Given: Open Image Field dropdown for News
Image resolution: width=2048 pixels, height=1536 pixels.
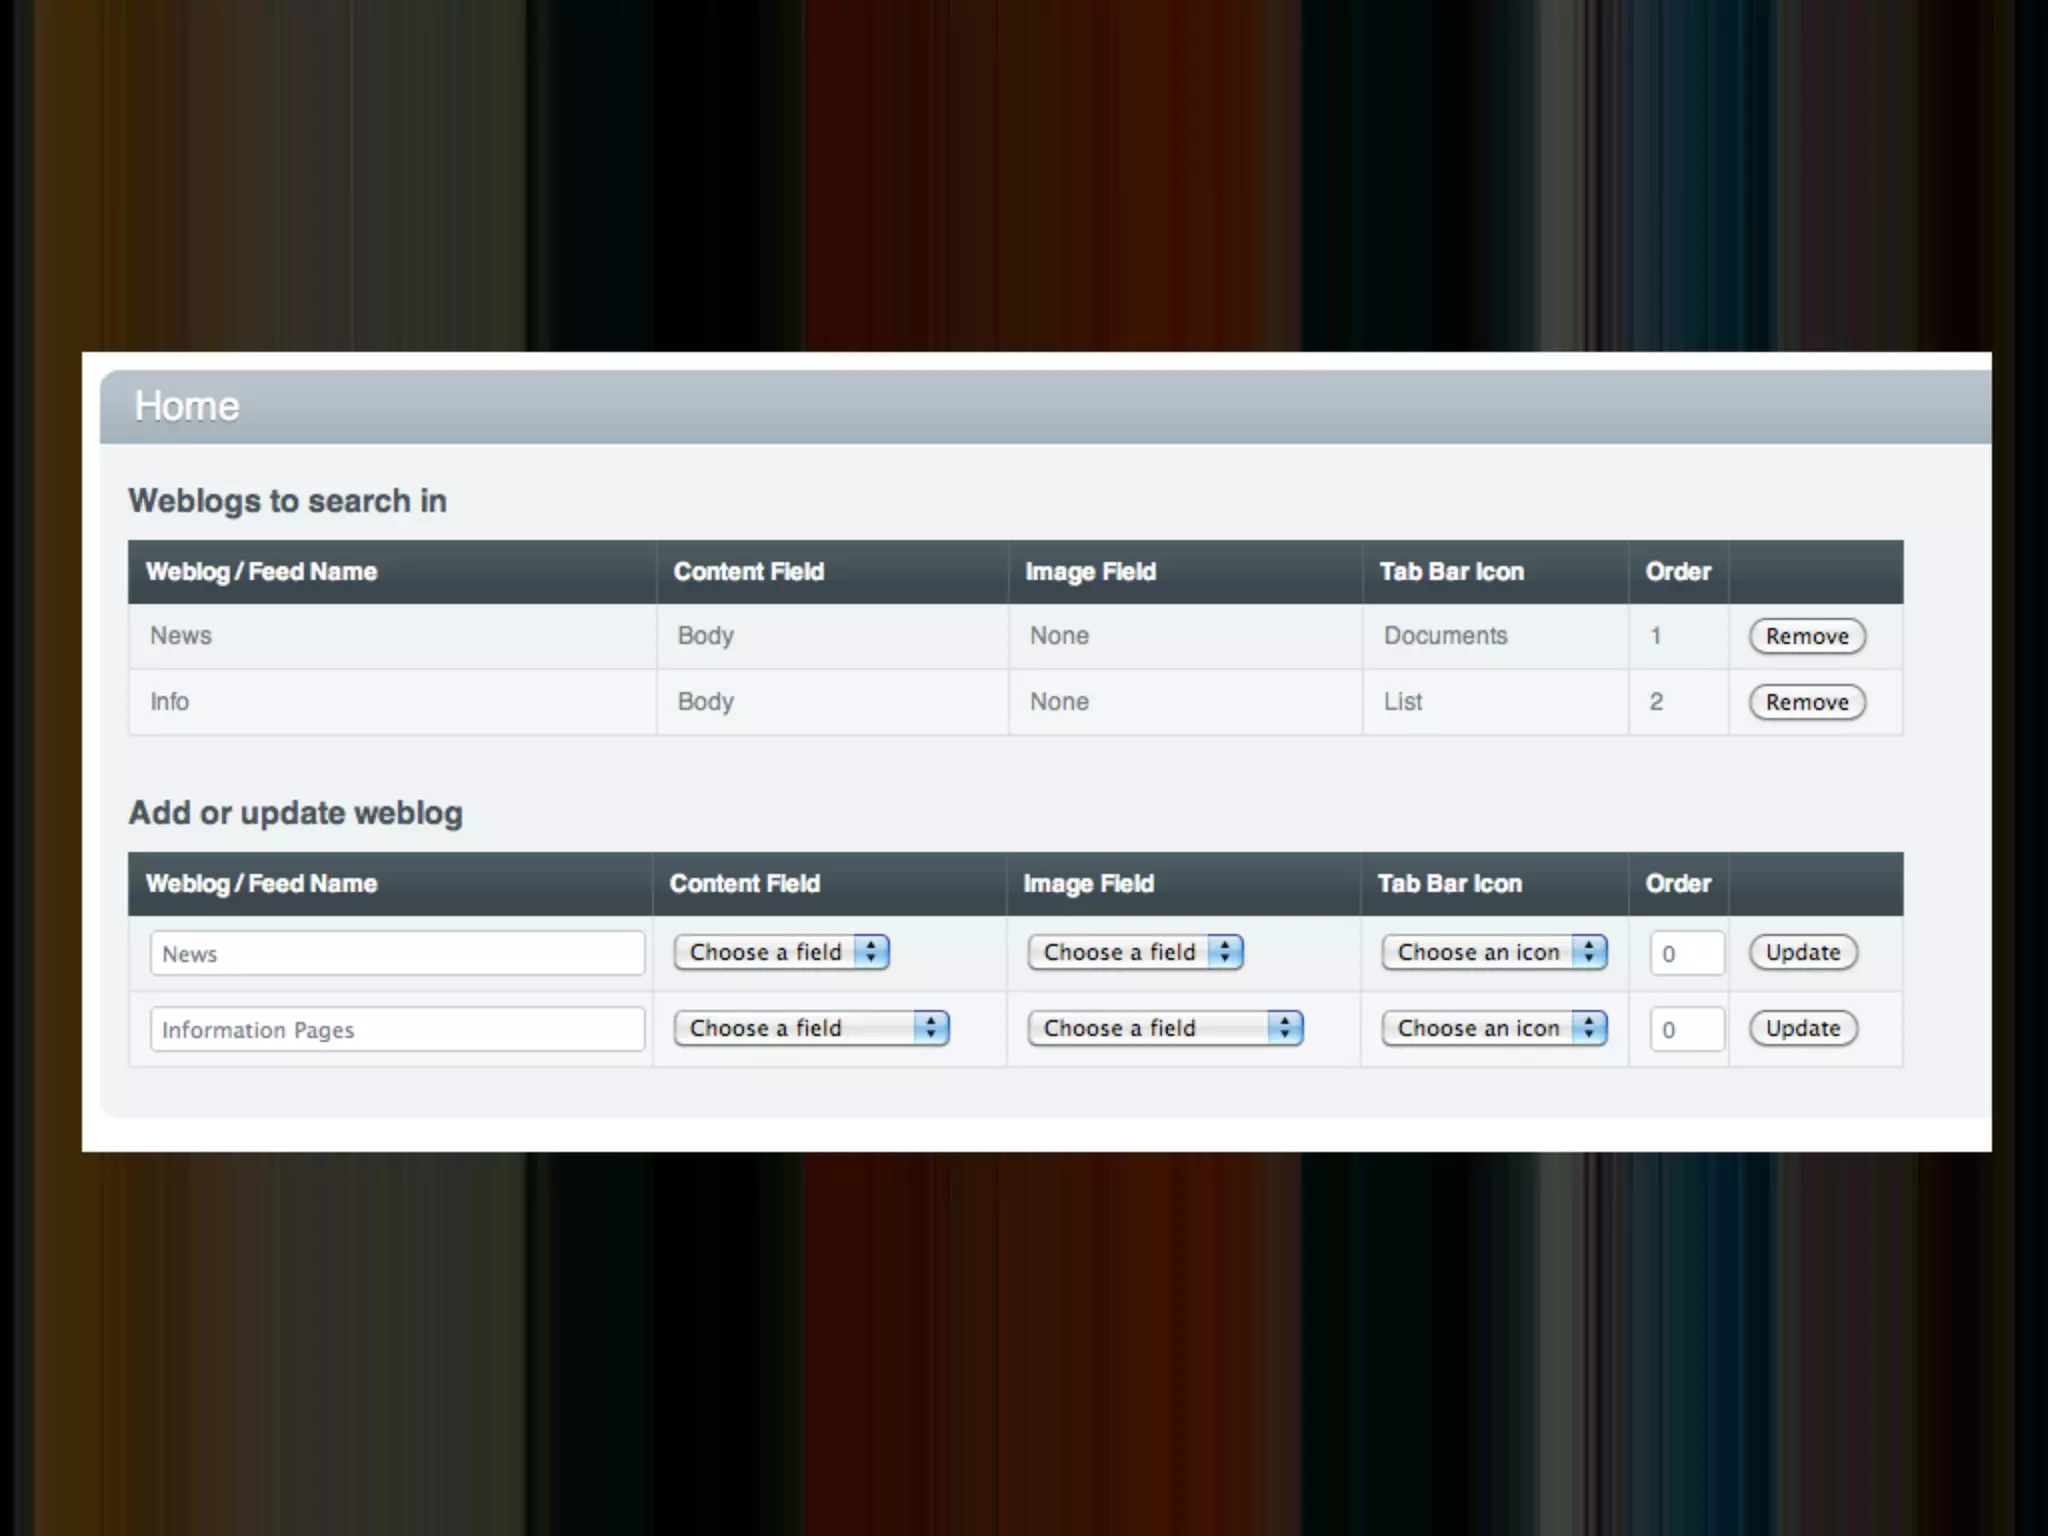Looking at the screenshot, I should coord(1135,952).
